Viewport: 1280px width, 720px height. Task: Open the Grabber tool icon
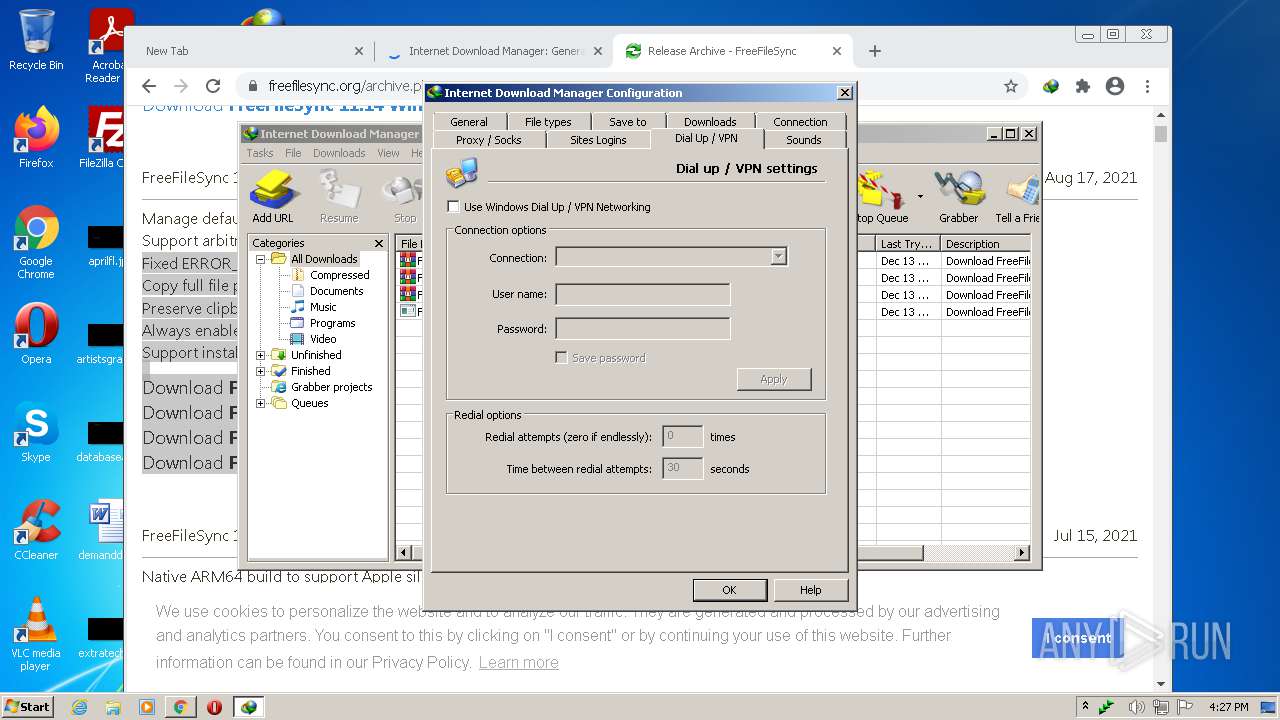[958, 197]
